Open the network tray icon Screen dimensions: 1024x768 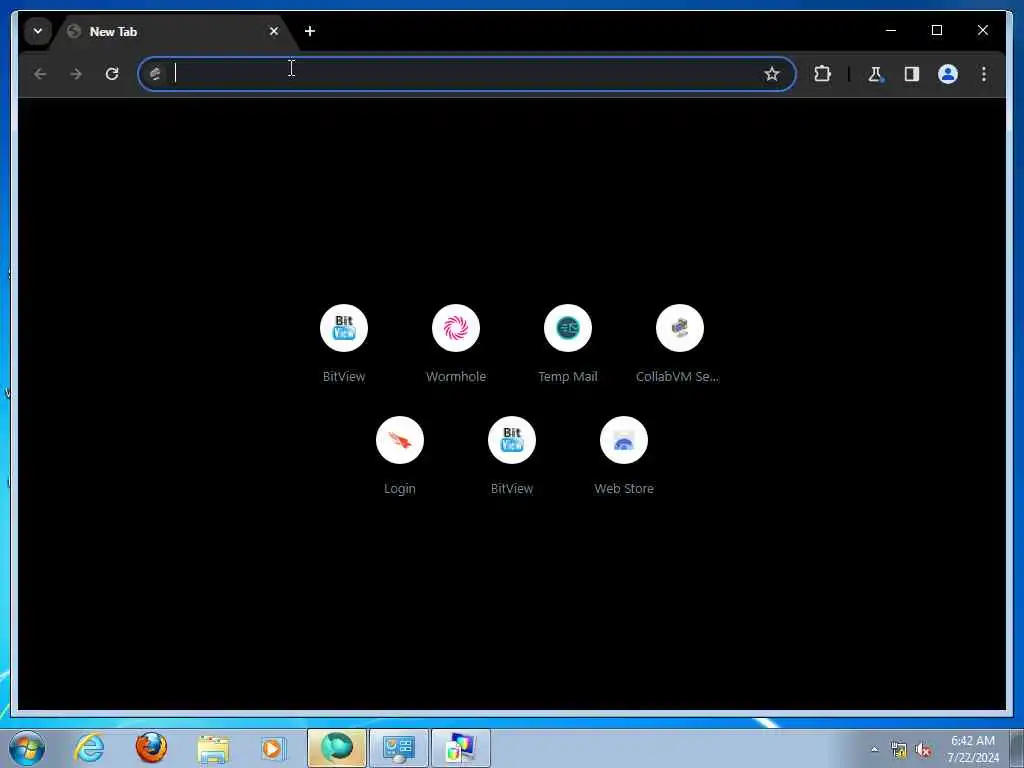[x=899, y=750]
